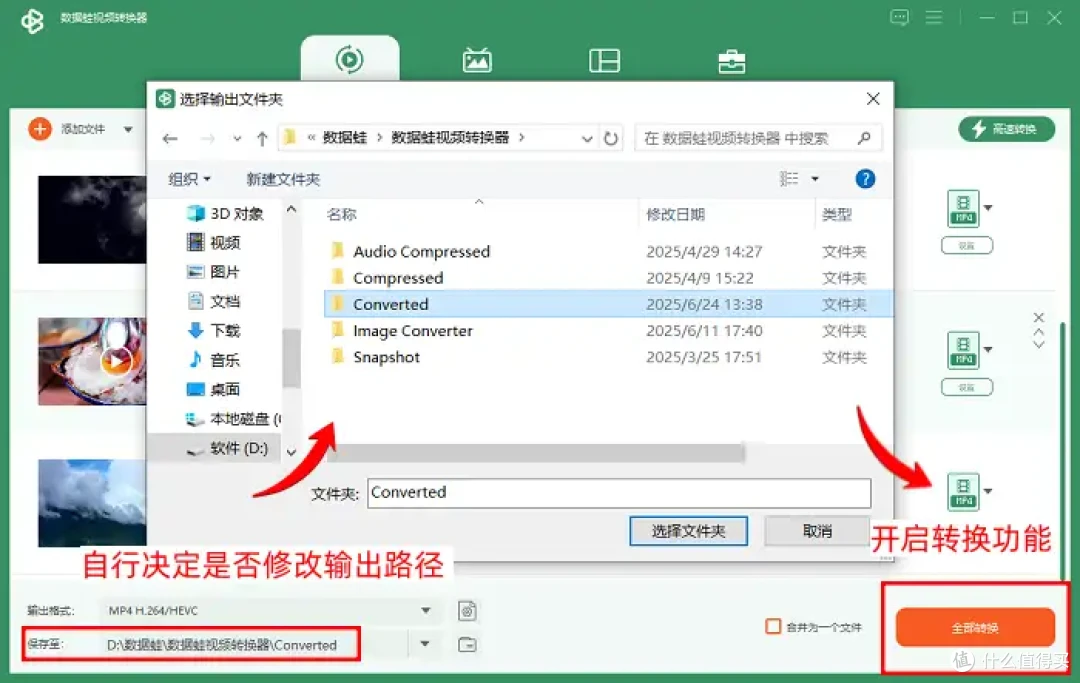Select 下载 in navigation pane
This screenshot has width=1080, height=683.
click(x=214, y=330)
